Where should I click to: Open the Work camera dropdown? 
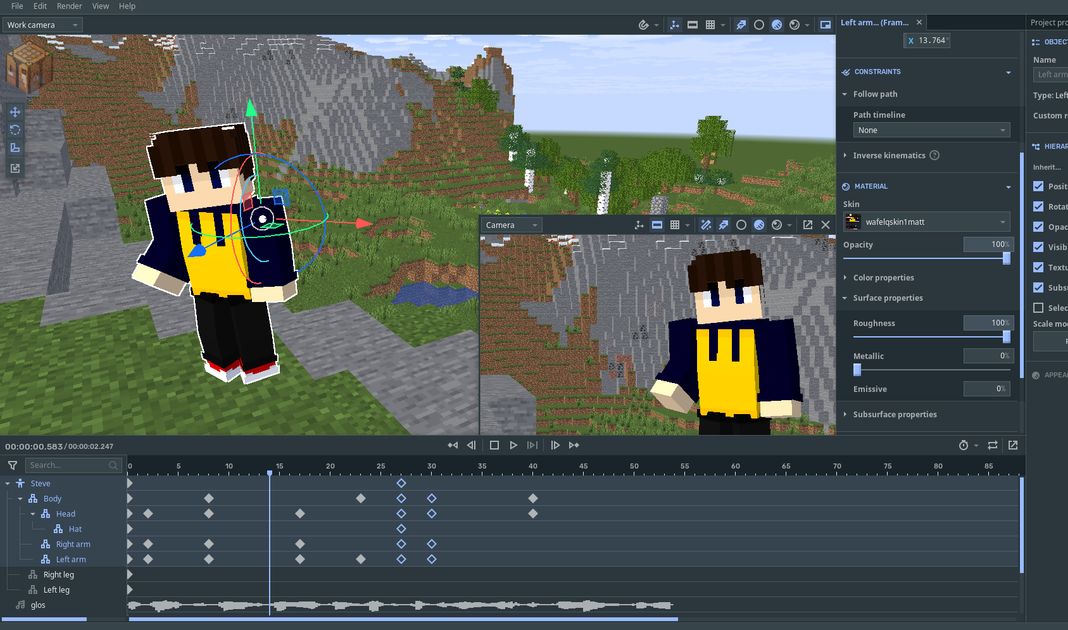point(42,24)
